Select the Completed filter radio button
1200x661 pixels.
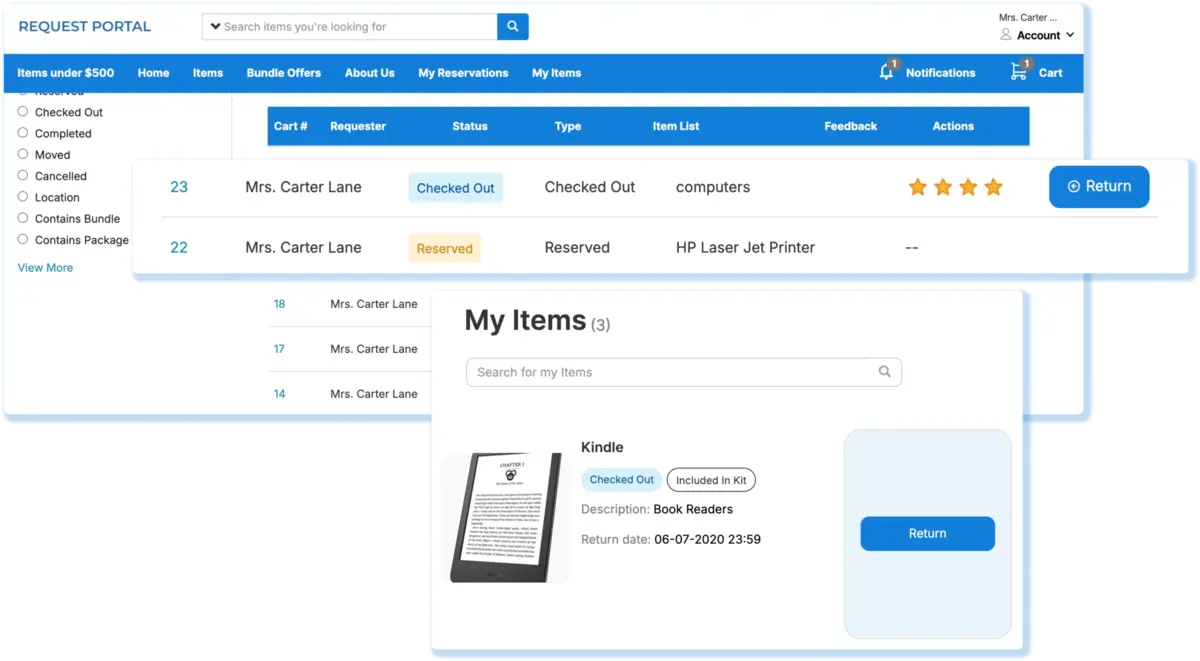tap(23, 133)
